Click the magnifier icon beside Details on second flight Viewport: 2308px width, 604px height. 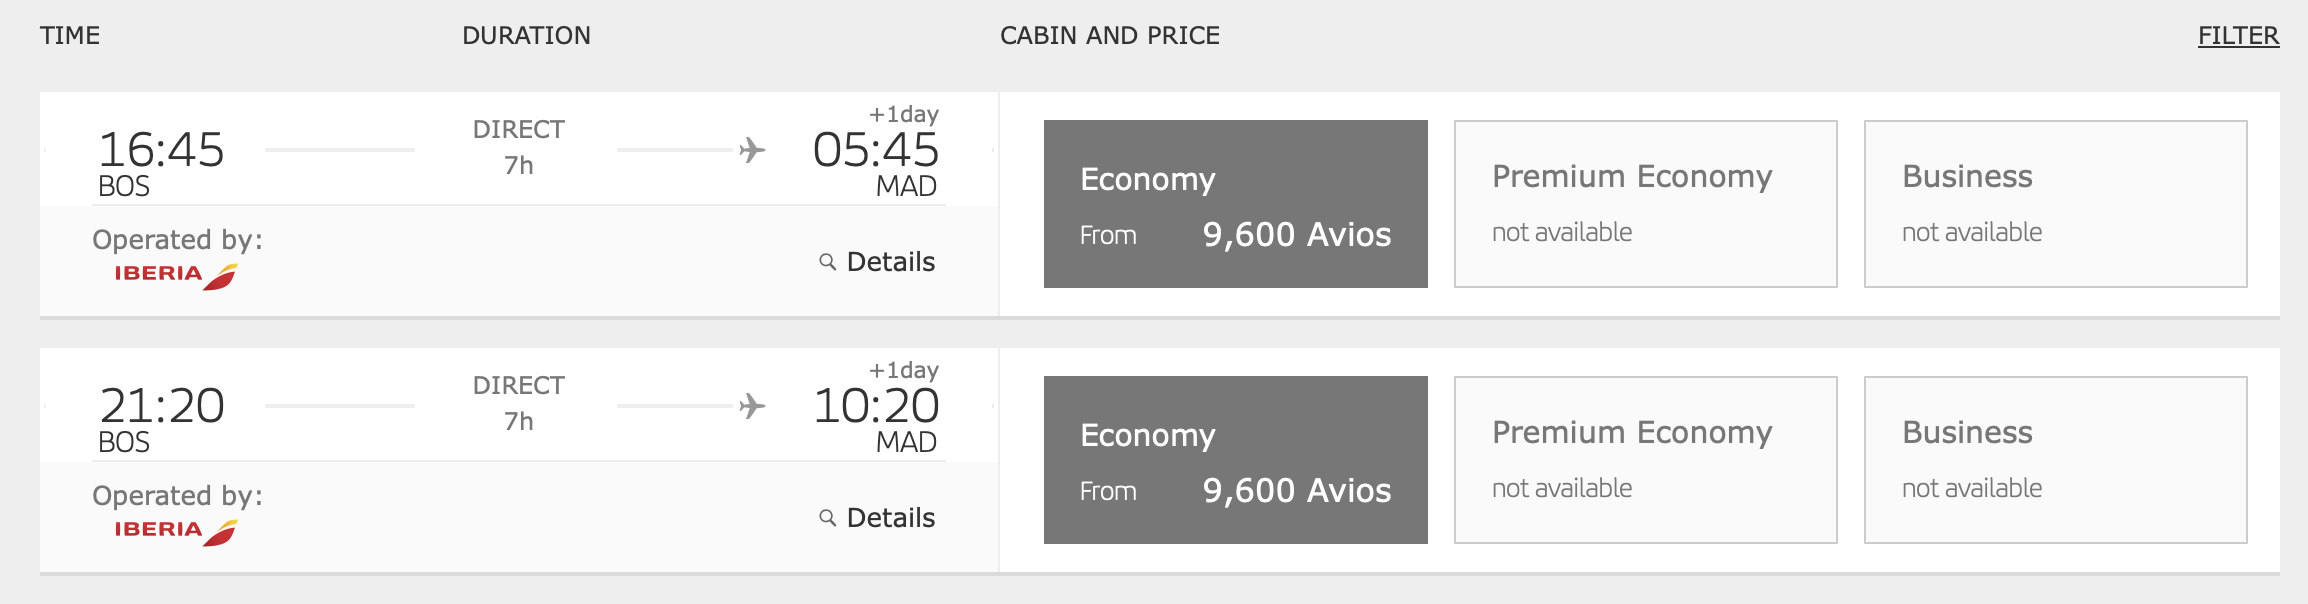tap(826, 518)
